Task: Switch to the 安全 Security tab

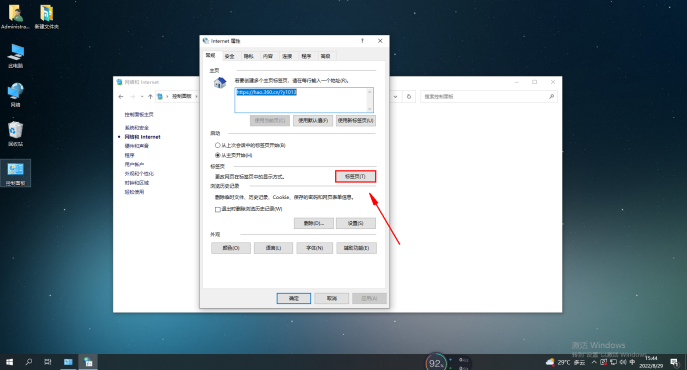Action: coord(230,56)
